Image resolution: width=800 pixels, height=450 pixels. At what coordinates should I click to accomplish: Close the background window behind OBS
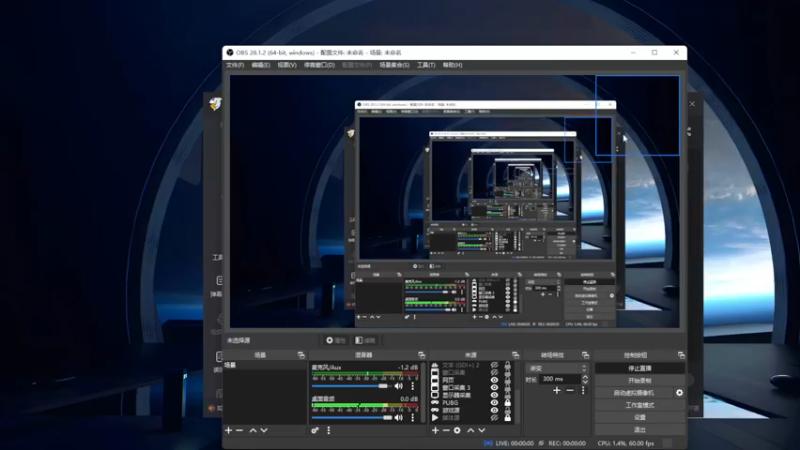coord(692,104)
